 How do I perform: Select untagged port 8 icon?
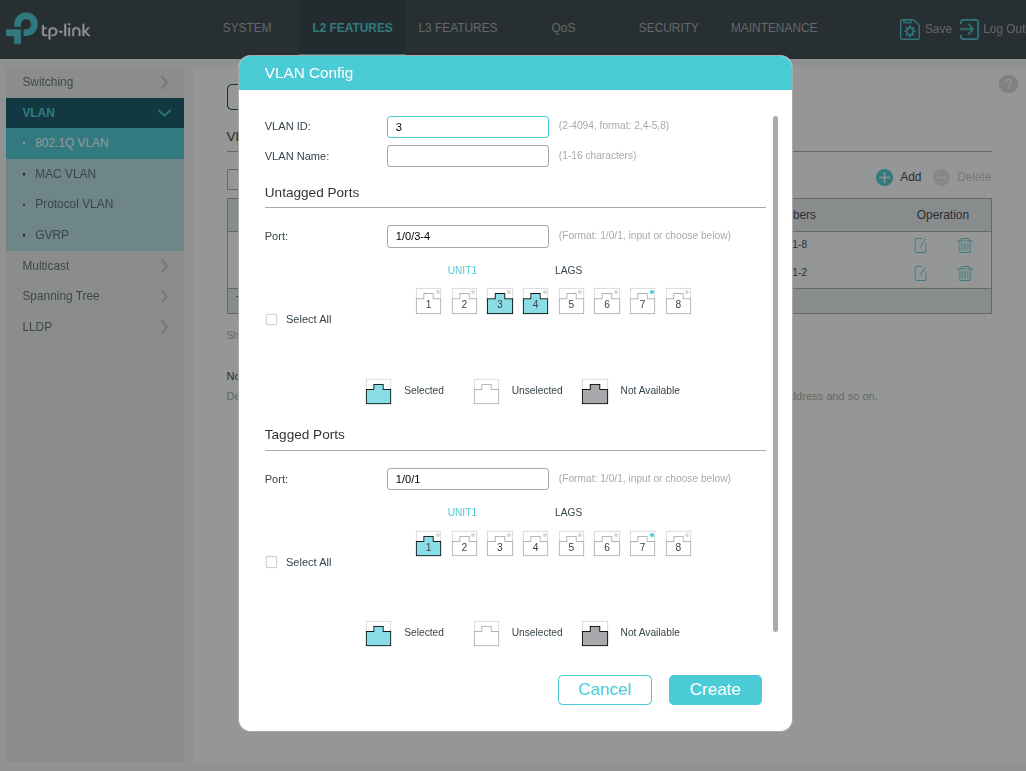[678, 302]
